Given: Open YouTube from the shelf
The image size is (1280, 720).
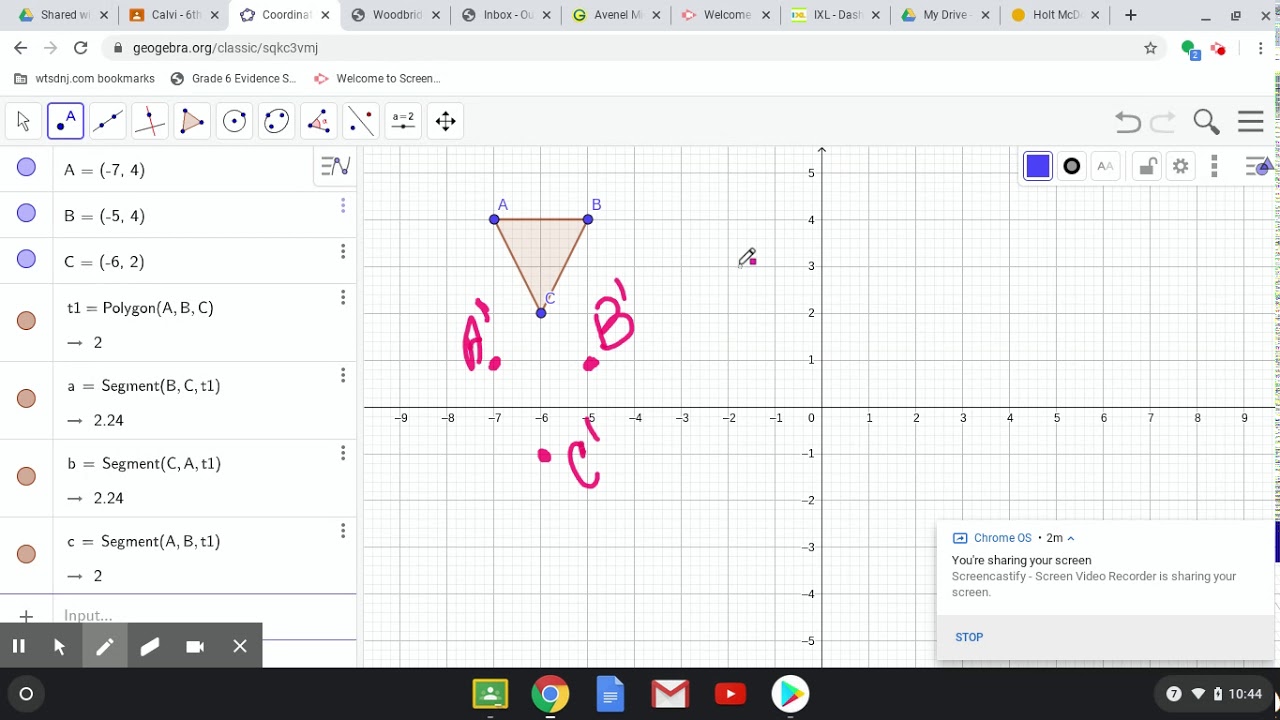Looking at the screenshot, I should click(730, 693).
